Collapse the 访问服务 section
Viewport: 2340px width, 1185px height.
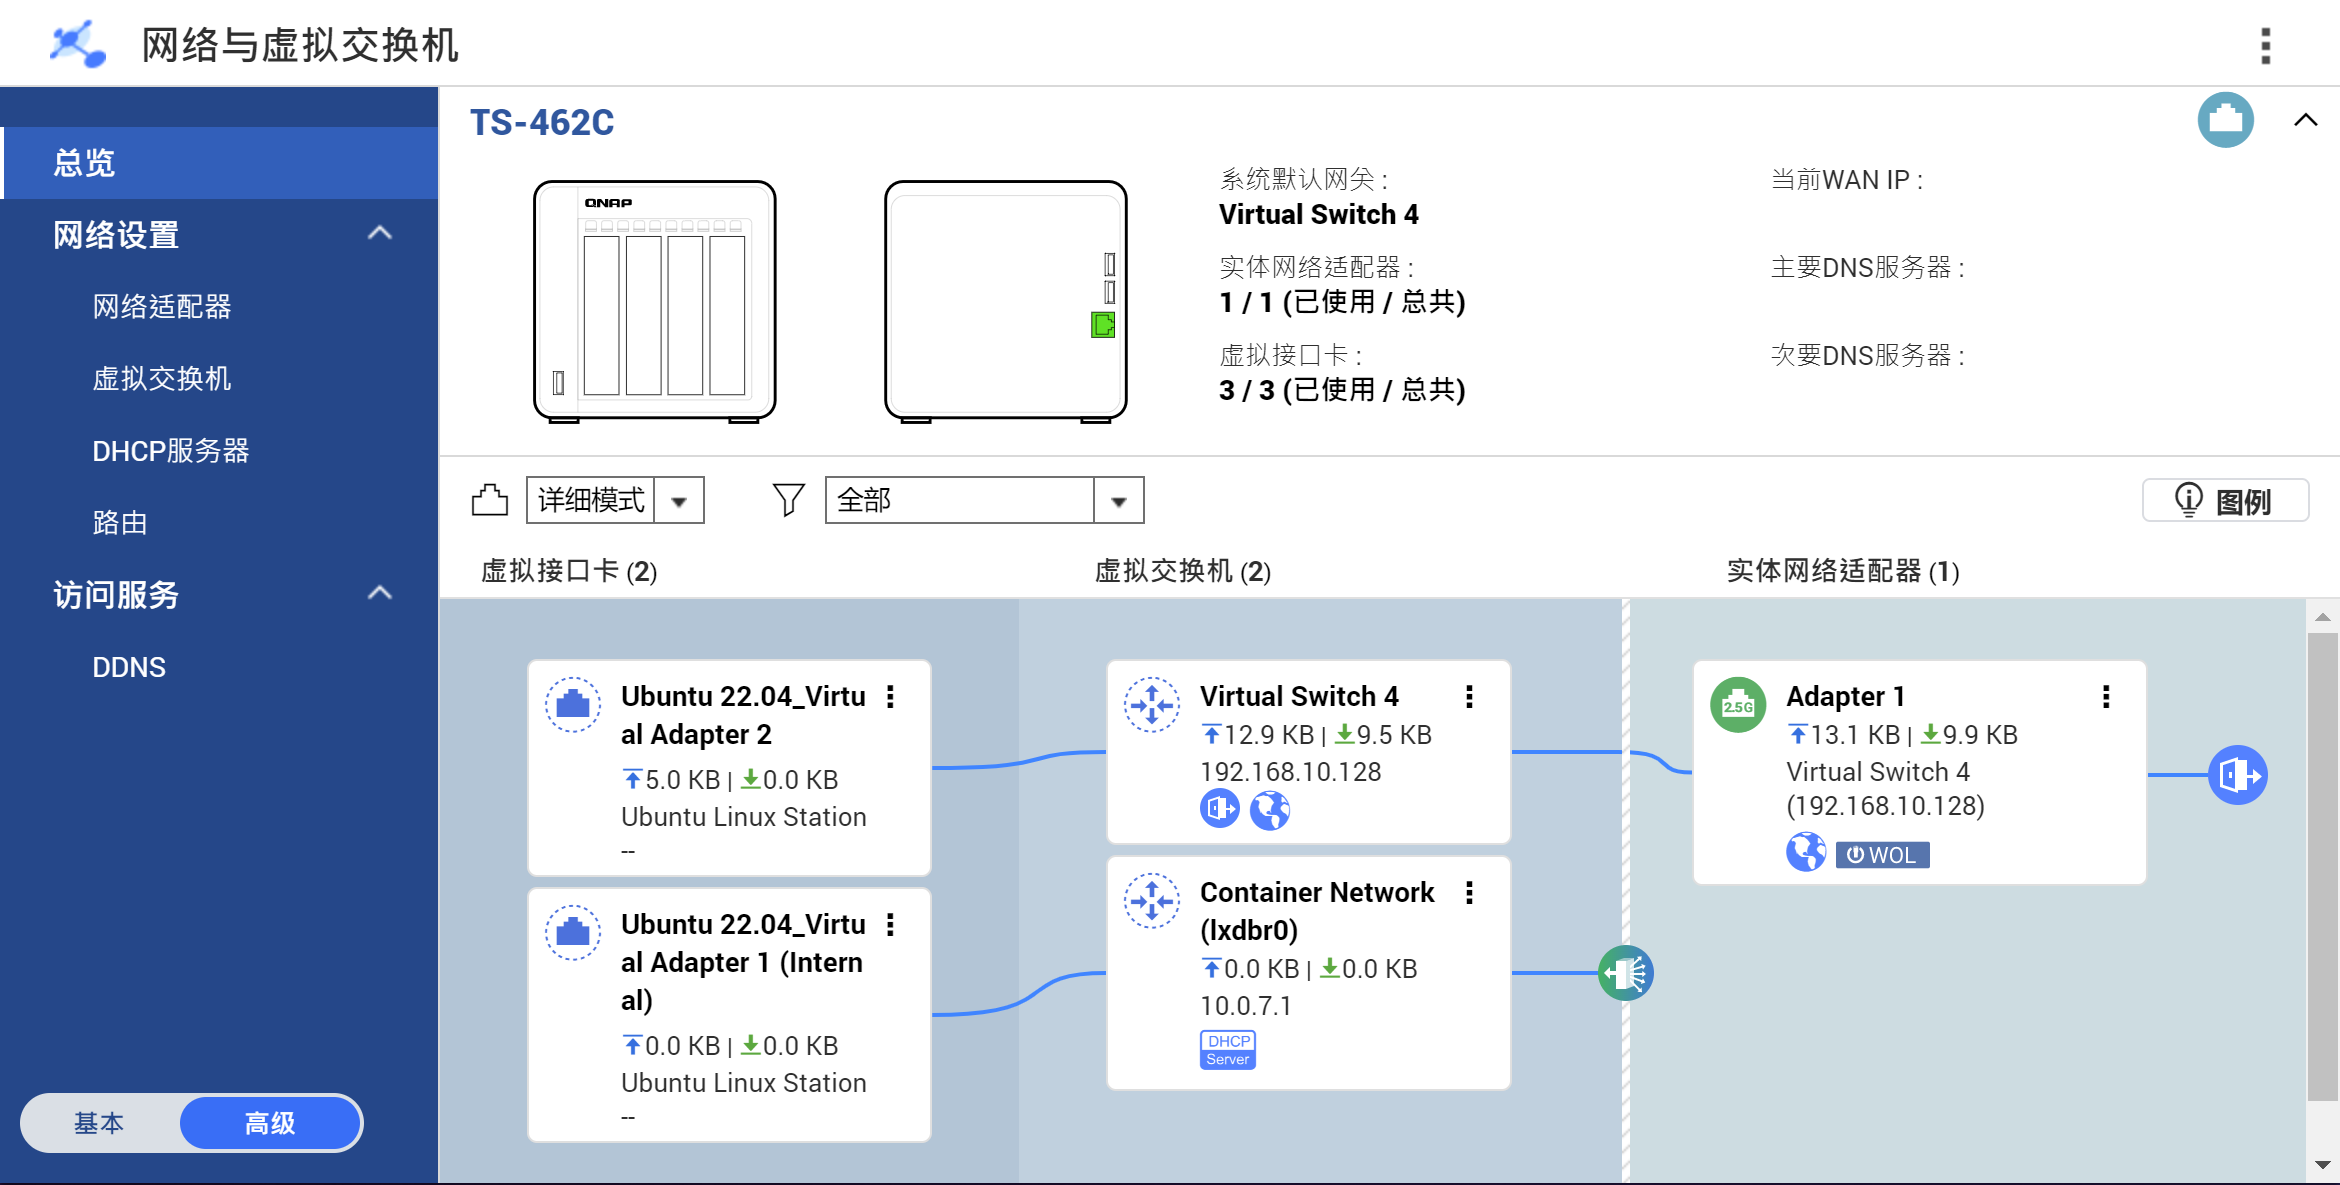[379, 594]
